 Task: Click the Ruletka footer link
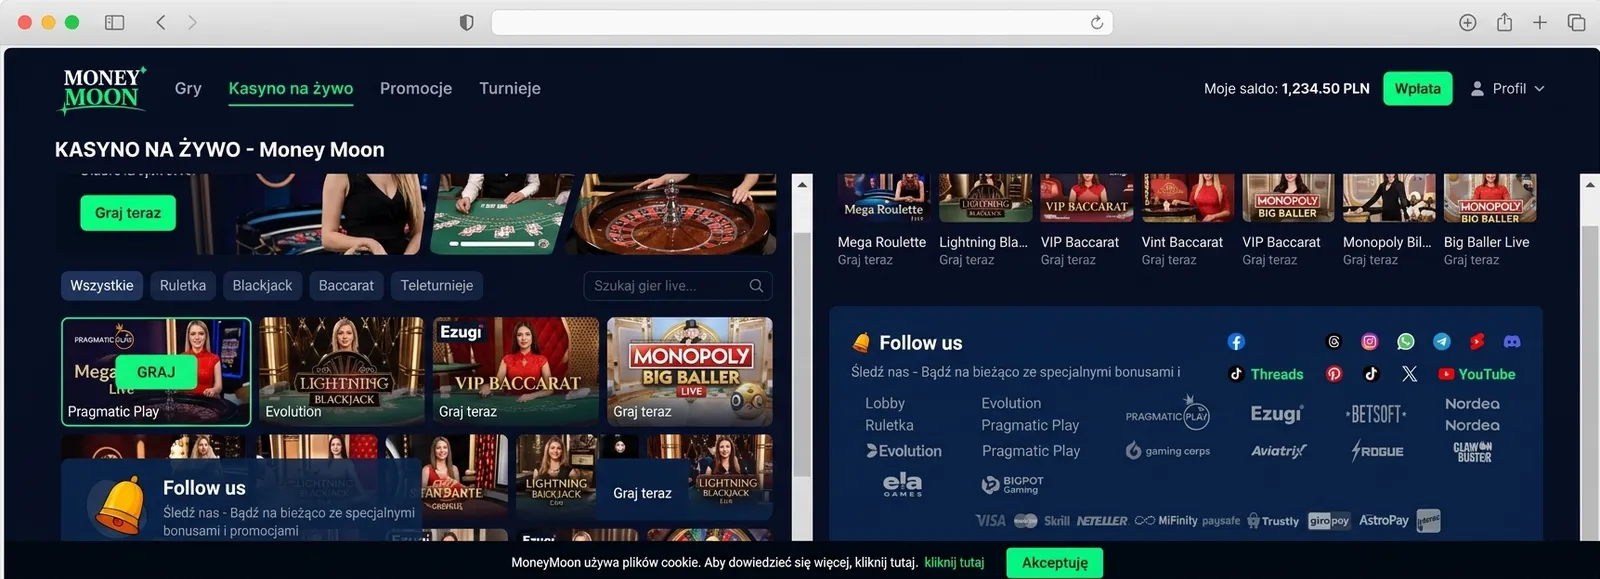[889, 425]
